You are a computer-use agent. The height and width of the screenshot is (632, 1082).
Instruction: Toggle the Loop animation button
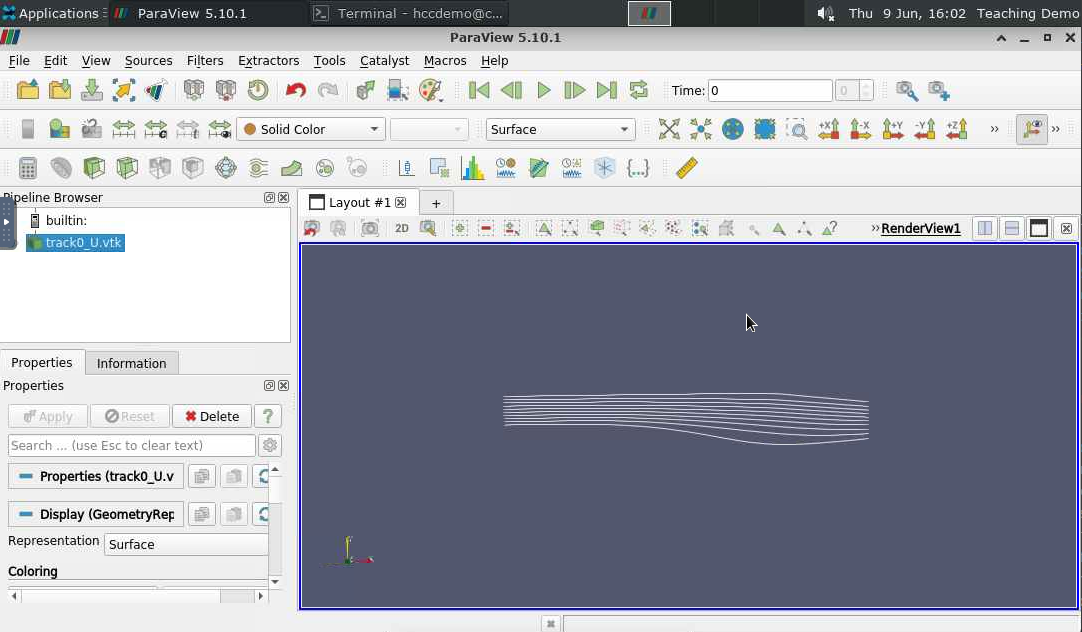[639, 90]
